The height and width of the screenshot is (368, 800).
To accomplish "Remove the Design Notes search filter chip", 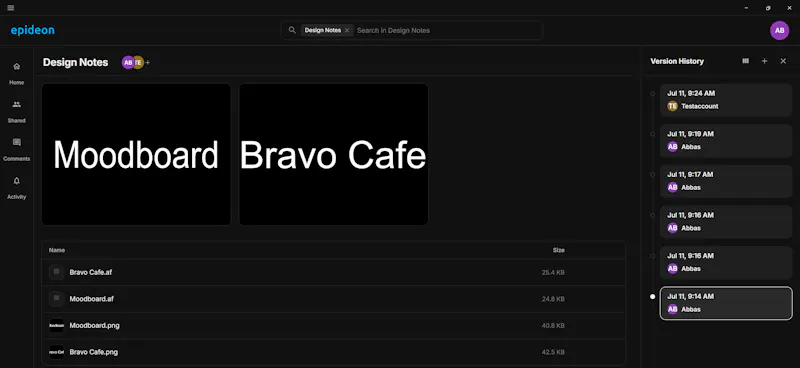I will 347,30.
